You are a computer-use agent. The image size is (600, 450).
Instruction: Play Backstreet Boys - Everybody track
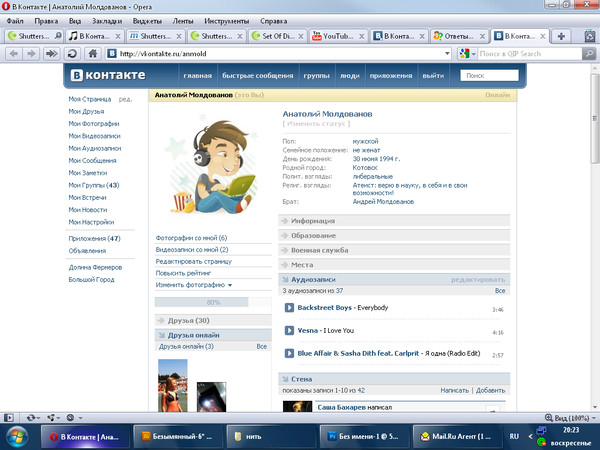pos(289,308)
